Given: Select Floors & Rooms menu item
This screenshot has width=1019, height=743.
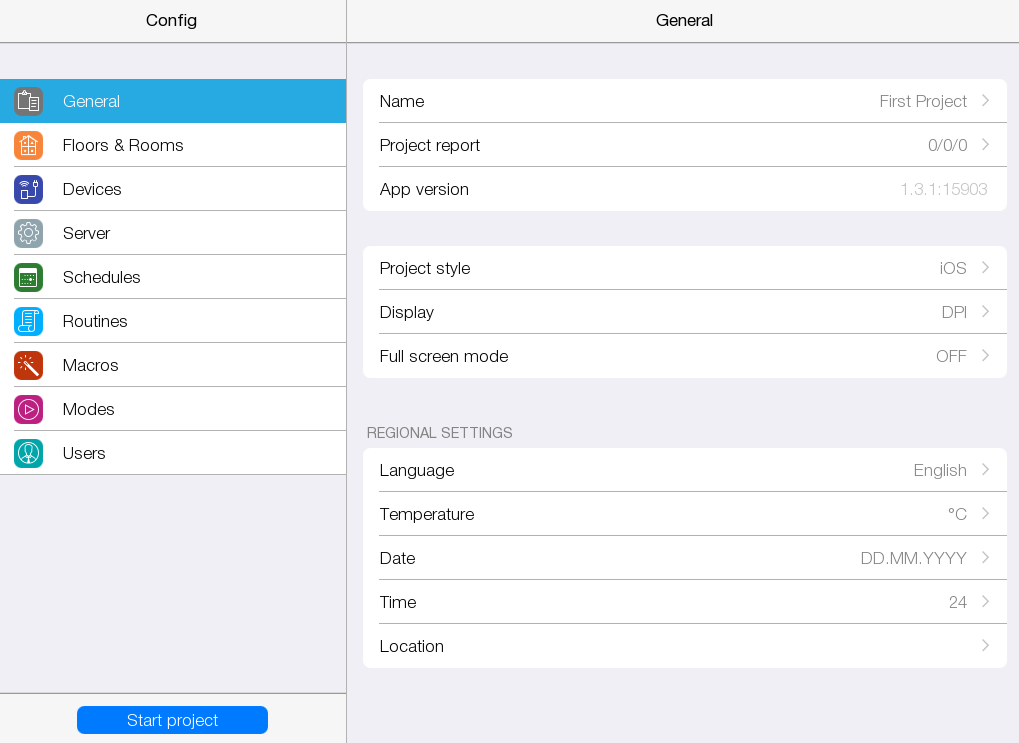Looking at the screenshot, I should coord(123,145).
